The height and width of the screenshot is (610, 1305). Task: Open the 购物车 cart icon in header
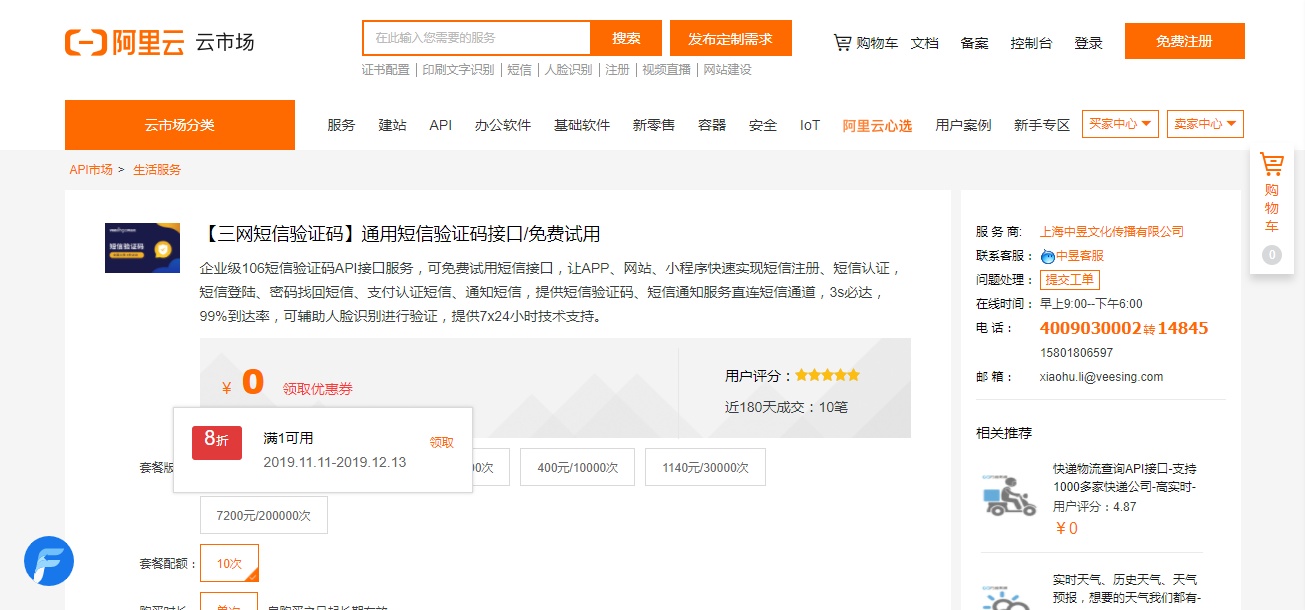point(842,42)
